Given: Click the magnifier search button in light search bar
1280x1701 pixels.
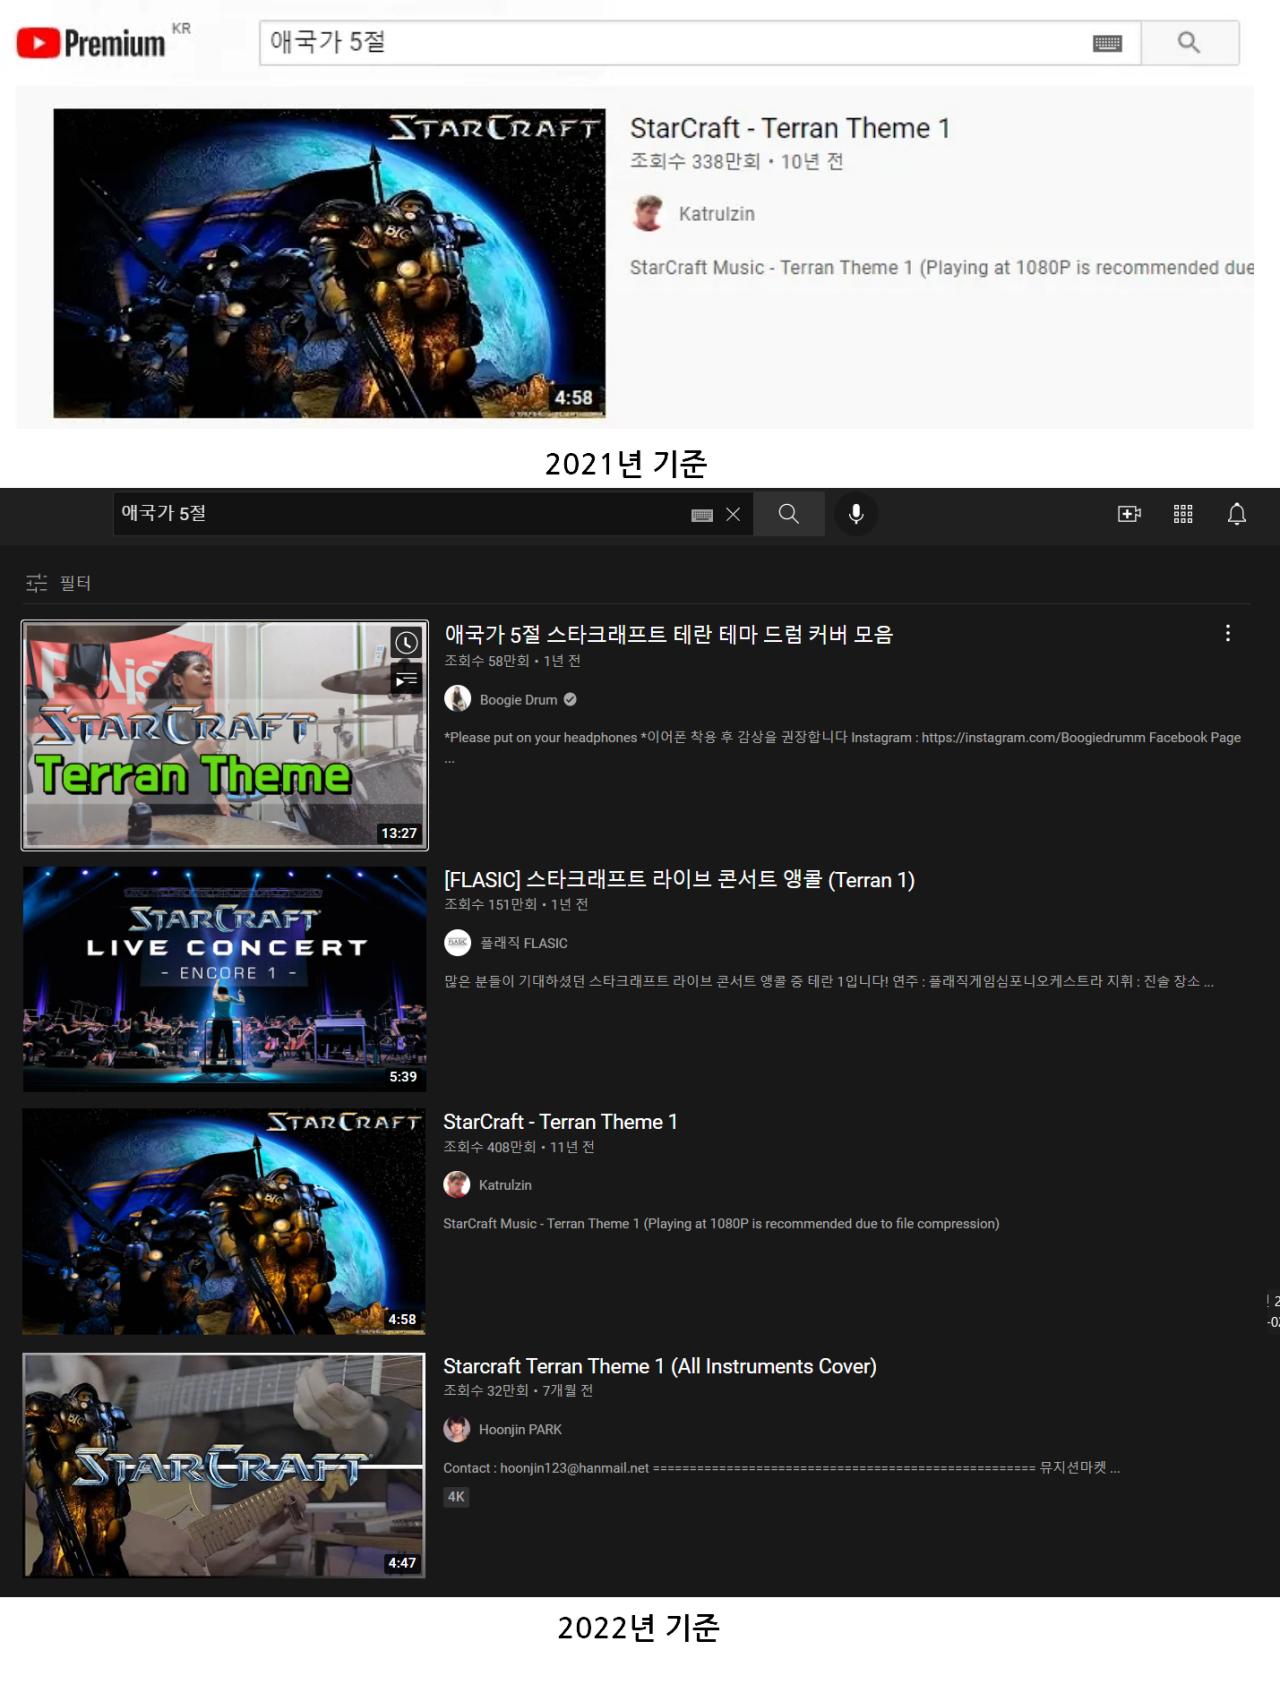Looking at the screenshot, I should [1189, 42].
